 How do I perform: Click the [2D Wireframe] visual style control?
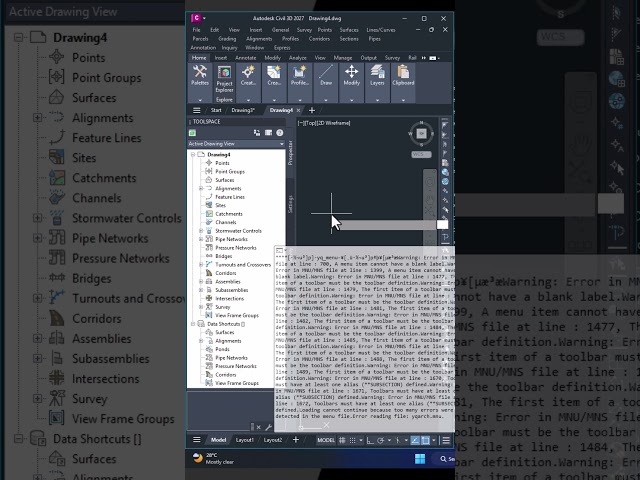point(332,123)
